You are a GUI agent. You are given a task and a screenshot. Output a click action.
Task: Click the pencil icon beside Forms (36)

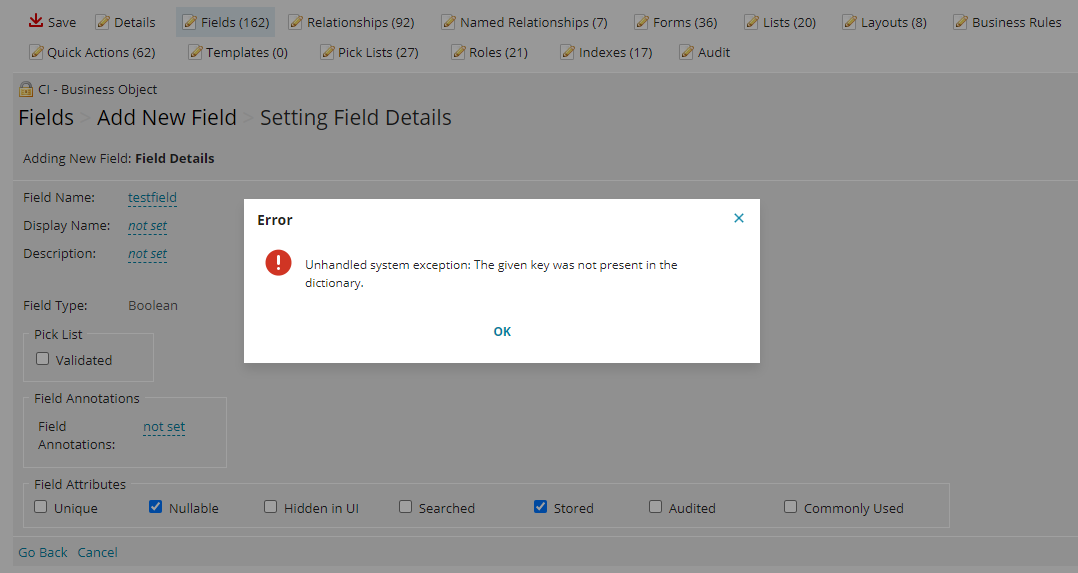(642, 22)
